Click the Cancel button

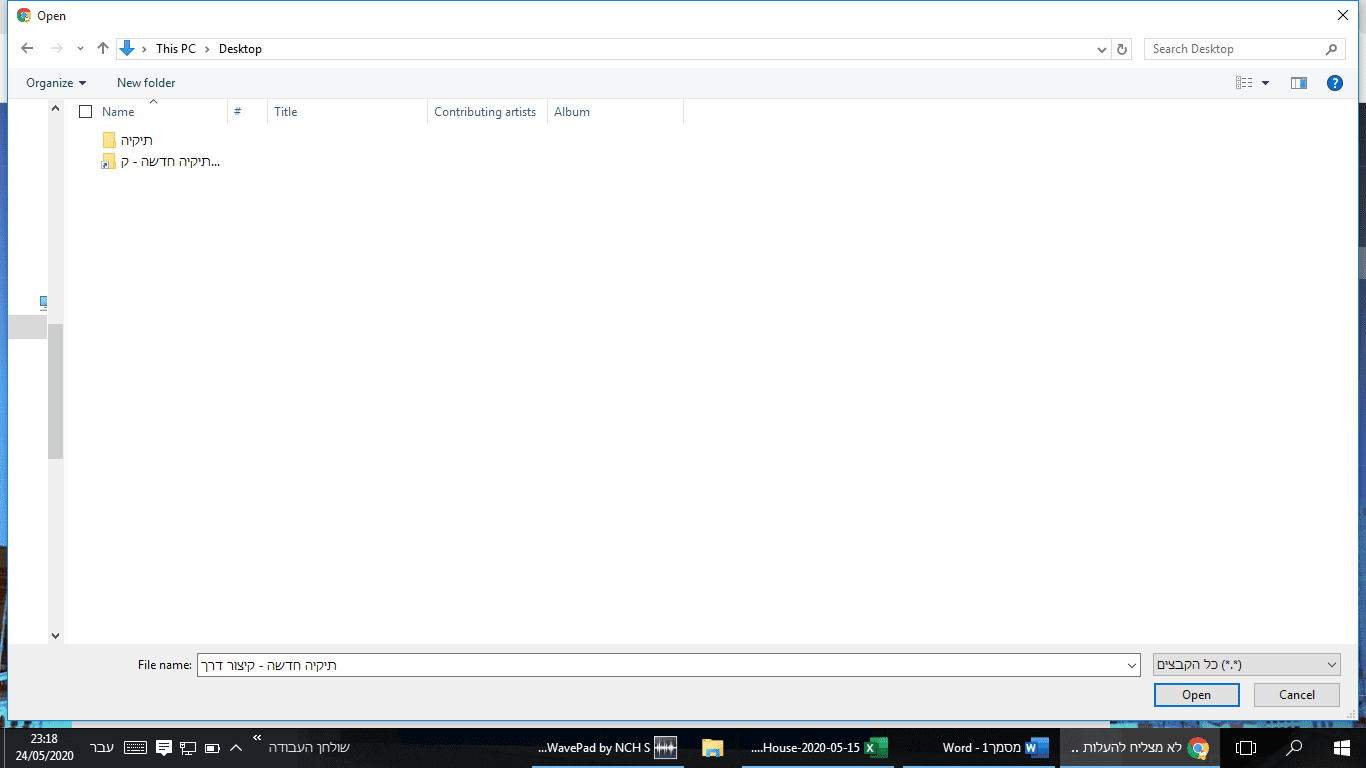pos(1297,695)
